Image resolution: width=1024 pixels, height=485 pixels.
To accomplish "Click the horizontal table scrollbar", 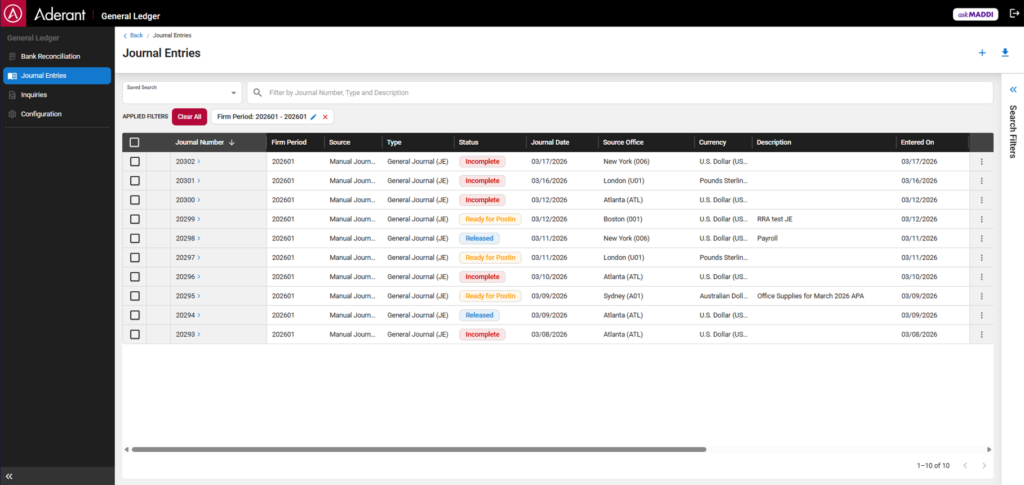I will [419, 449].
